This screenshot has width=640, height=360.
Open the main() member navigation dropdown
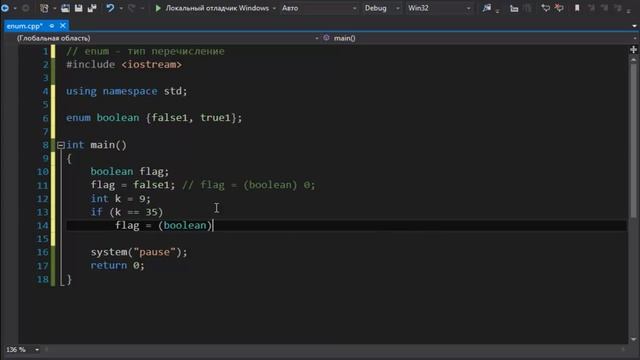click(480, 38)
